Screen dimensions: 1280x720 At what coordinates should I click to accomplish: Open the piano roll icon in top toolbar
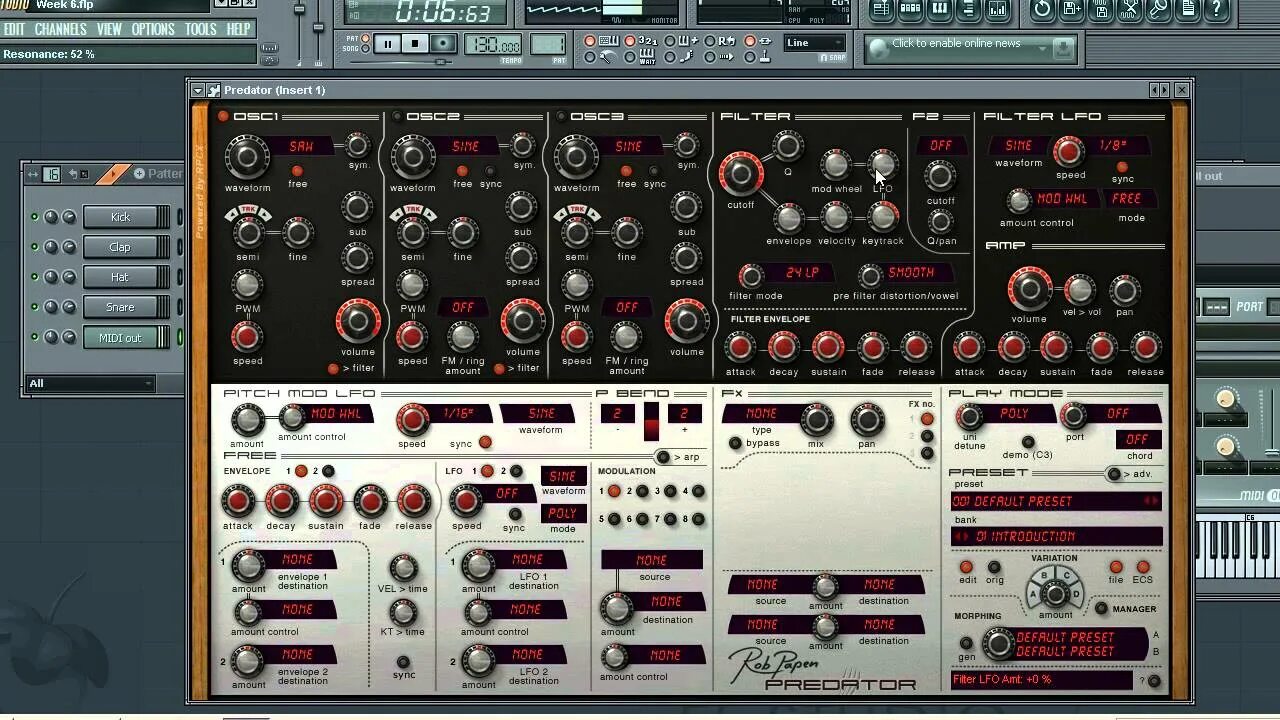tap(939, 10)
